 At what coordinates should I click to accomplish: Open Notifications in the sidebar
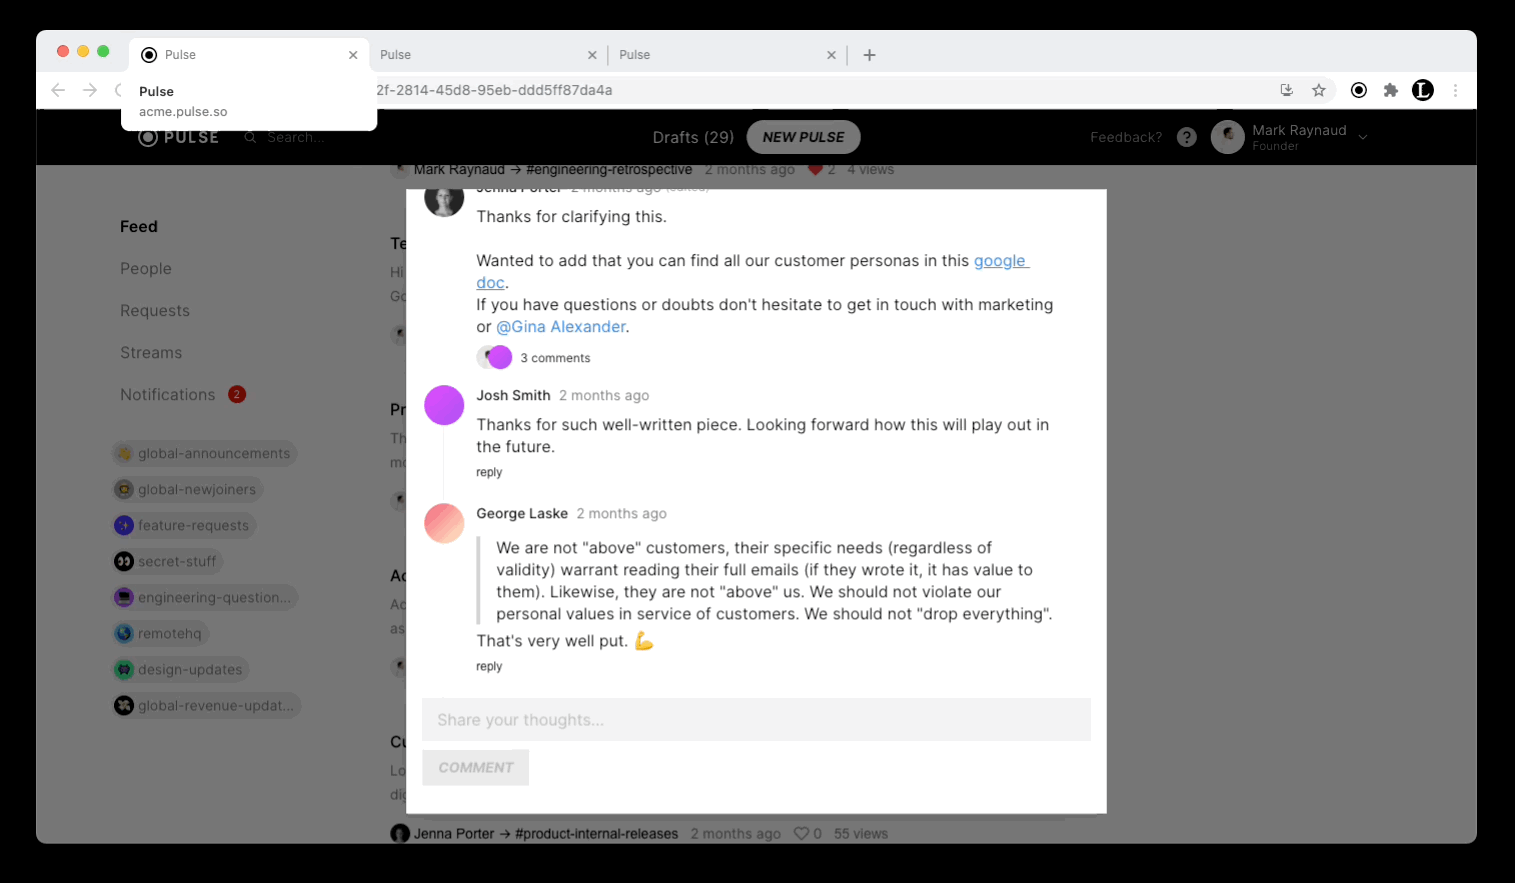(x=168, y=395)
